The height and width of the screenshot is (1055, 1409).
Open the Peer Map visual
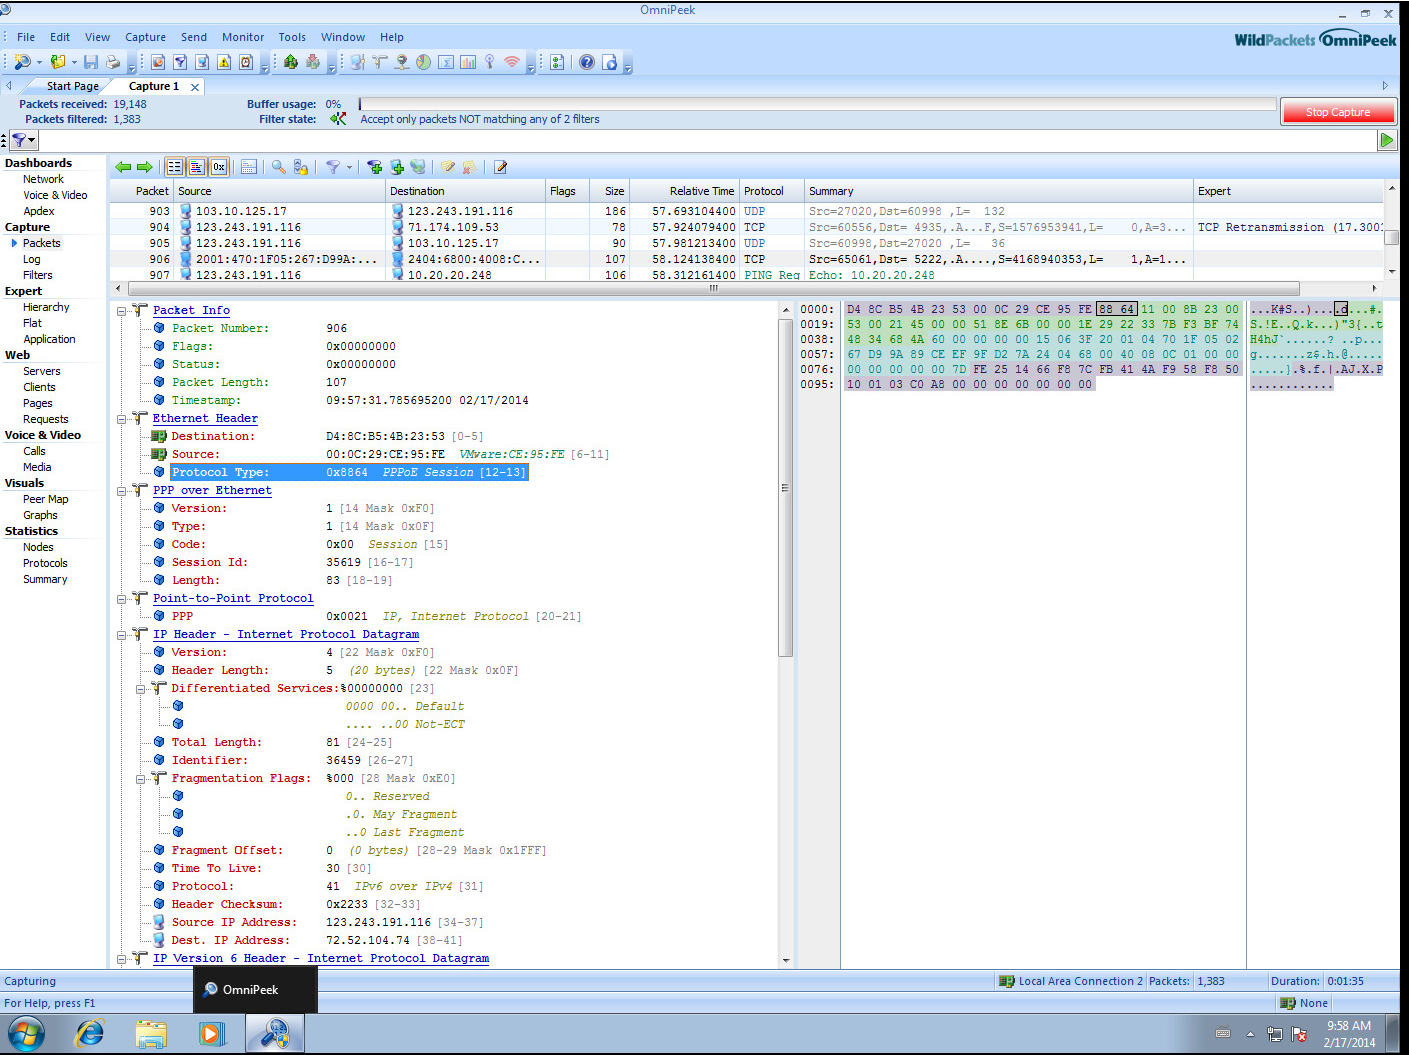pos(46,499)
